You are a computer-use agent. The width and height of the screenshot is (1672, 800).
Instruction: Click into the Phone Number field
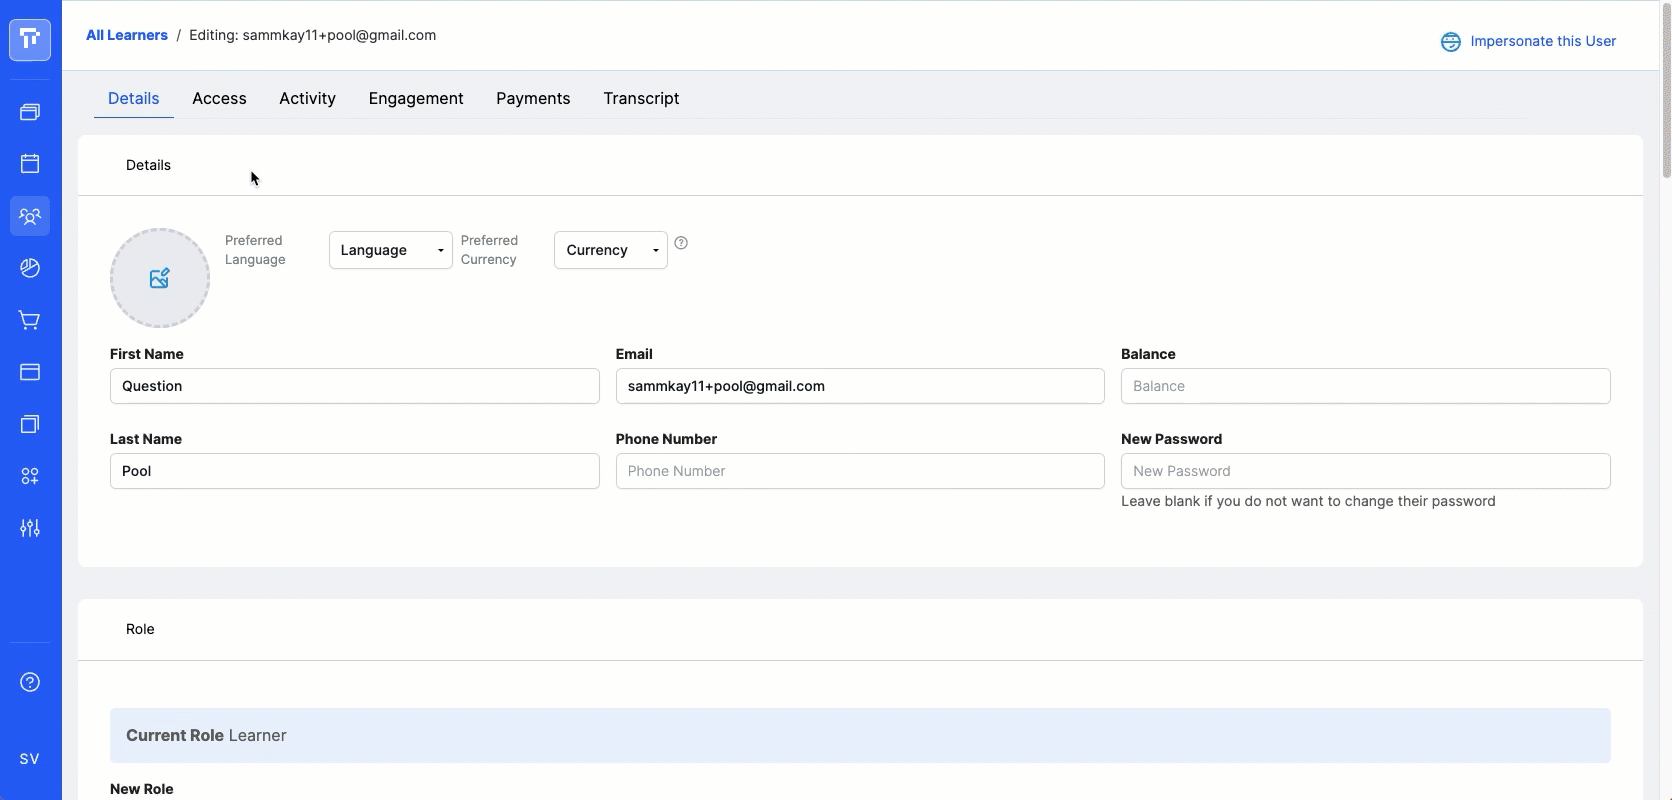[860, 471]
